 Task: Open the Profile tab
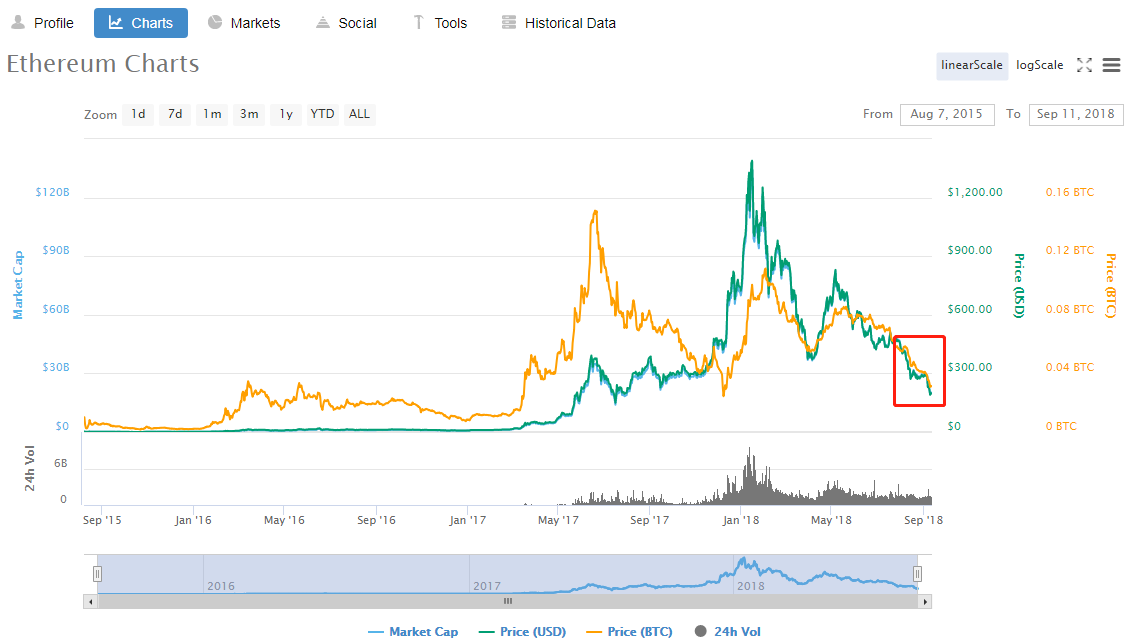point(42,23)
